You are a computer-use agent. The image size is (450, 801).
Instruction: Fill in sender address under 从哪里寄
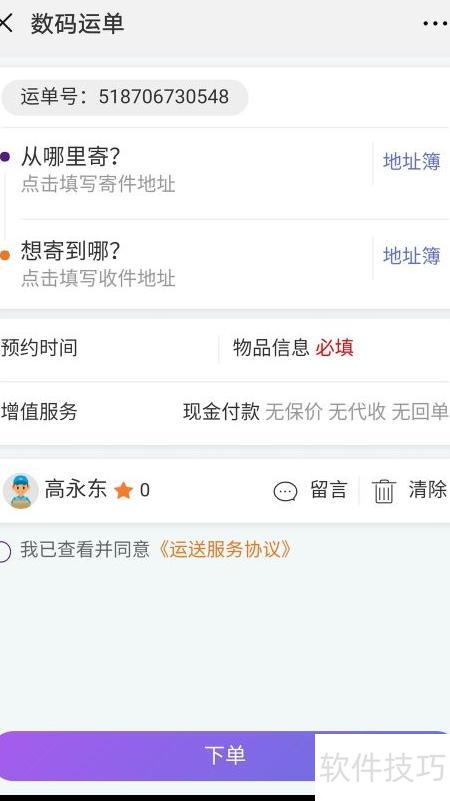[98, 183]
